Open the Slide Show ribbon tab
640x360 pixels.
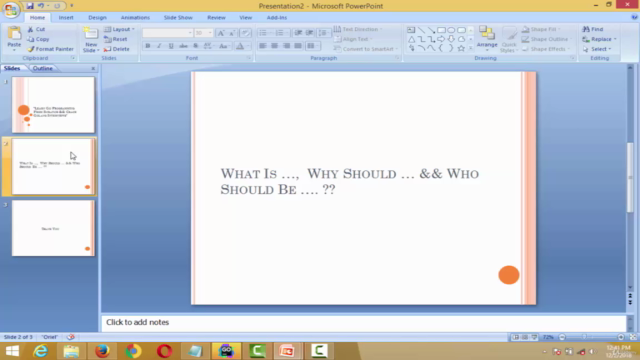178,18
